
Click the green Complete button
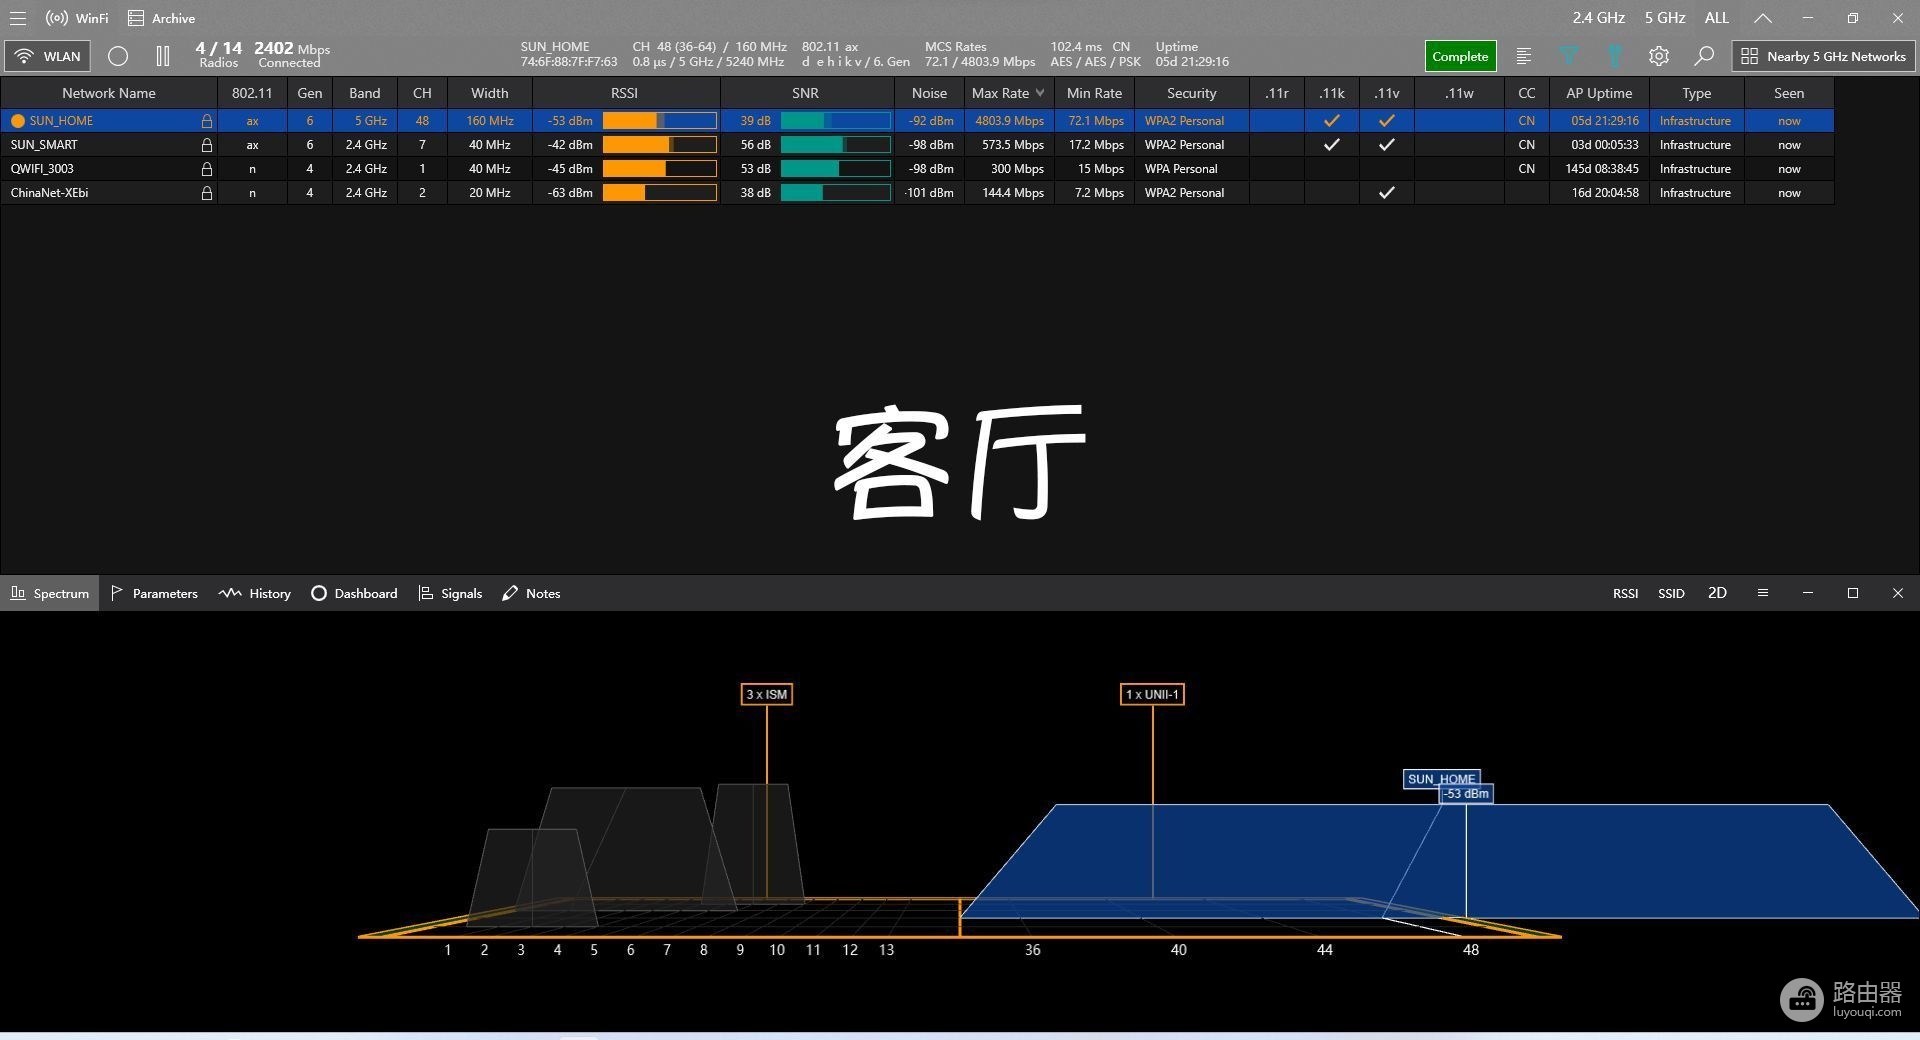point(1460,56)
